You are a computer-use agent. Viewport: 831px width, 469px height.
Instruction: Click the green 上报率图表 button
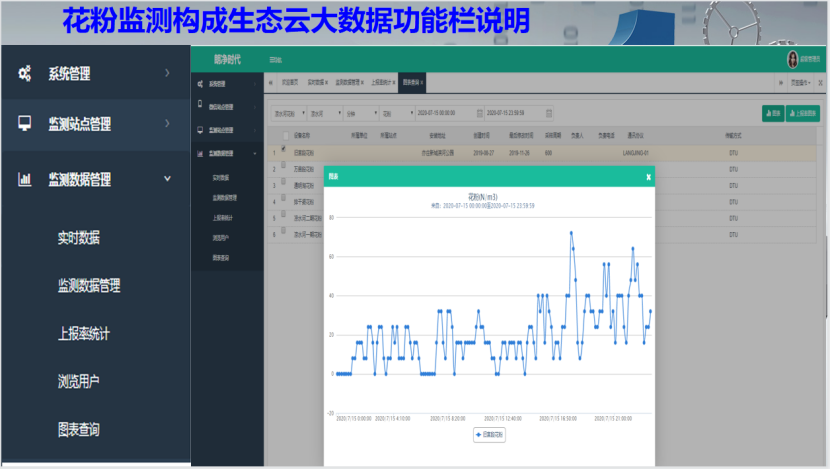804,113
